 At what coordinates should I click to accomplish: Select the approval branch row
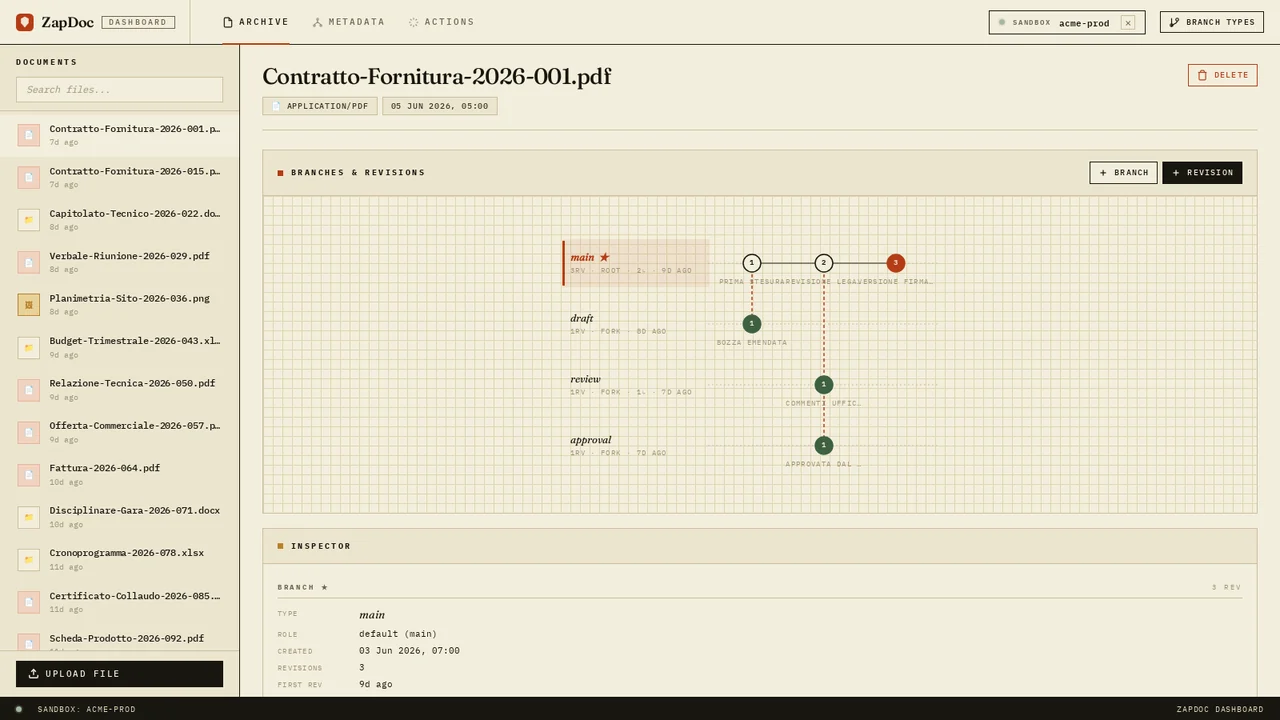[636, 445]
